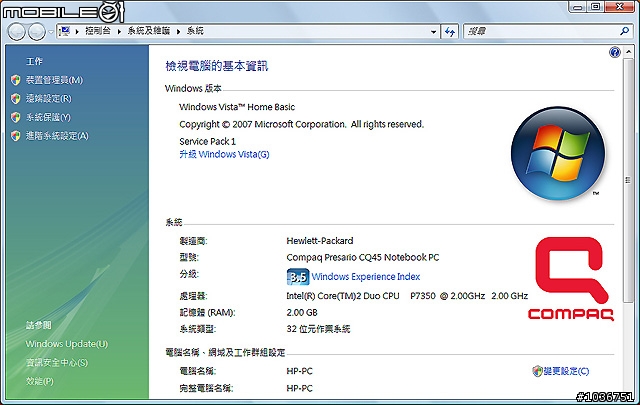The width and height of the screenshot is (640, 405).
Task: Open 變更設定(C) change settings link
Action: point(566,371)
